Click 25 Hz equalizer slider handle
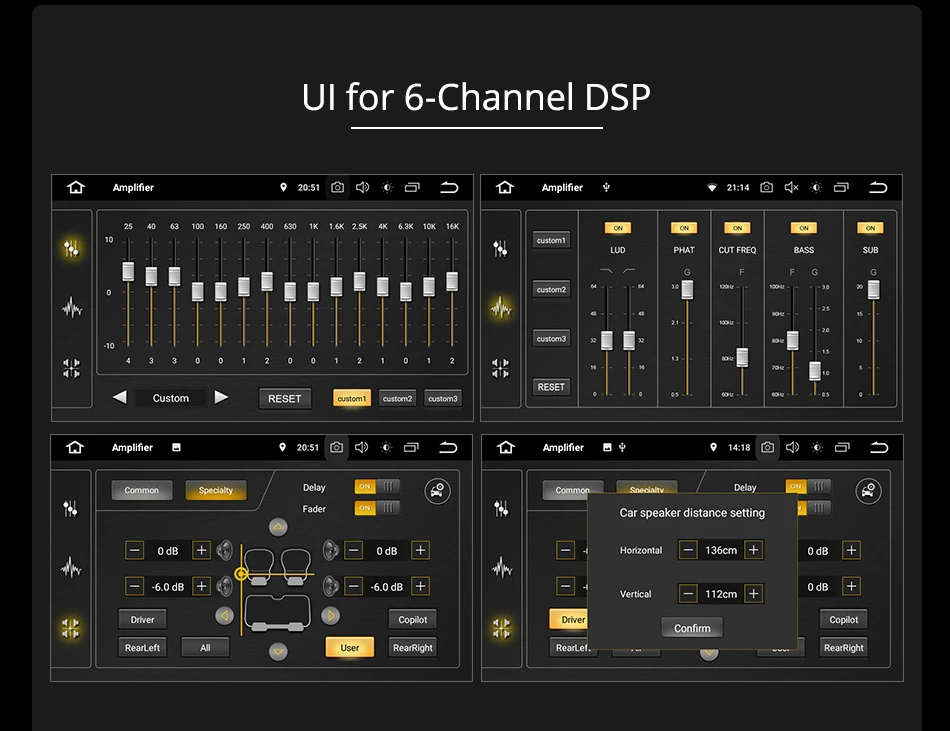Viewport: 950px width, 731px height. (x=128, y=271)
